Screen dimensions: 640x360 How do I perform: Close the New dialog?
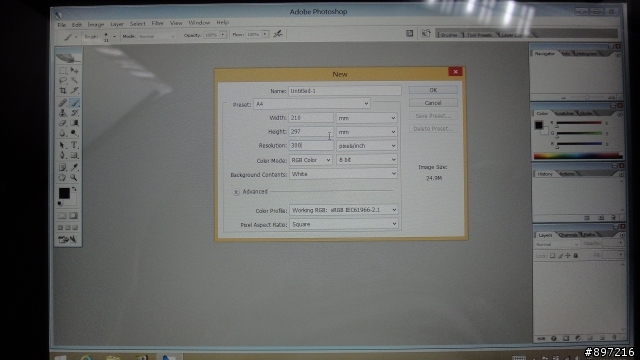click(456, 71)
